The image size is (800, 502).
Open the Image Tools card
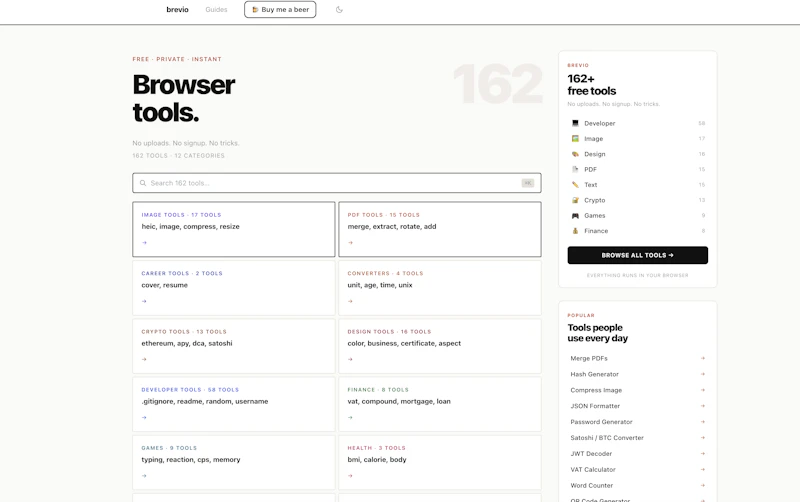(234, 229)
